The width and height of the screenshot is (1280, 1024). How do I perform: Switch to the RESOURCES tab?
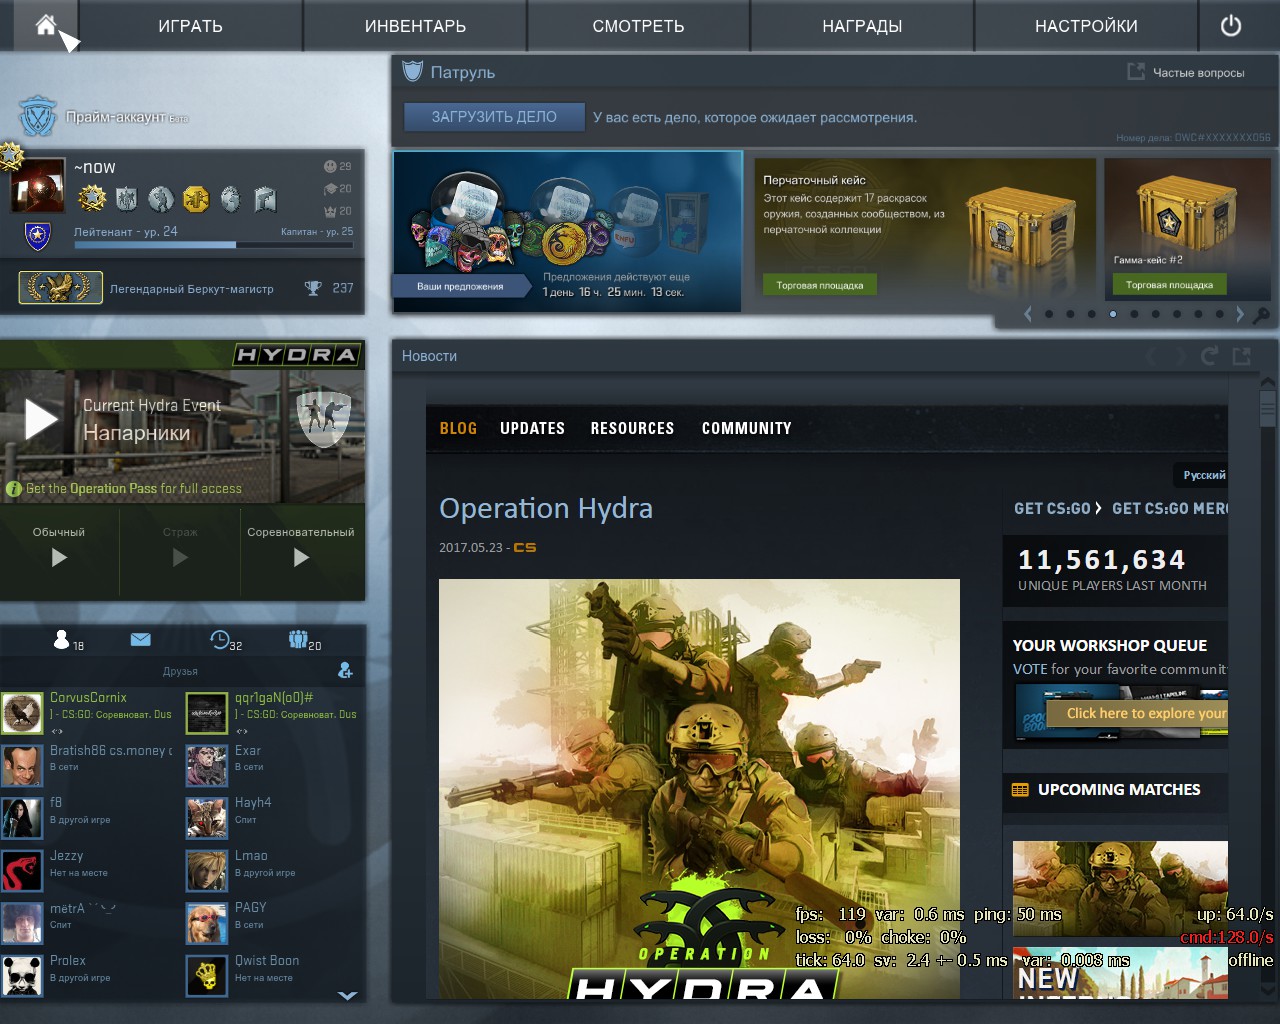coord(632,428)
